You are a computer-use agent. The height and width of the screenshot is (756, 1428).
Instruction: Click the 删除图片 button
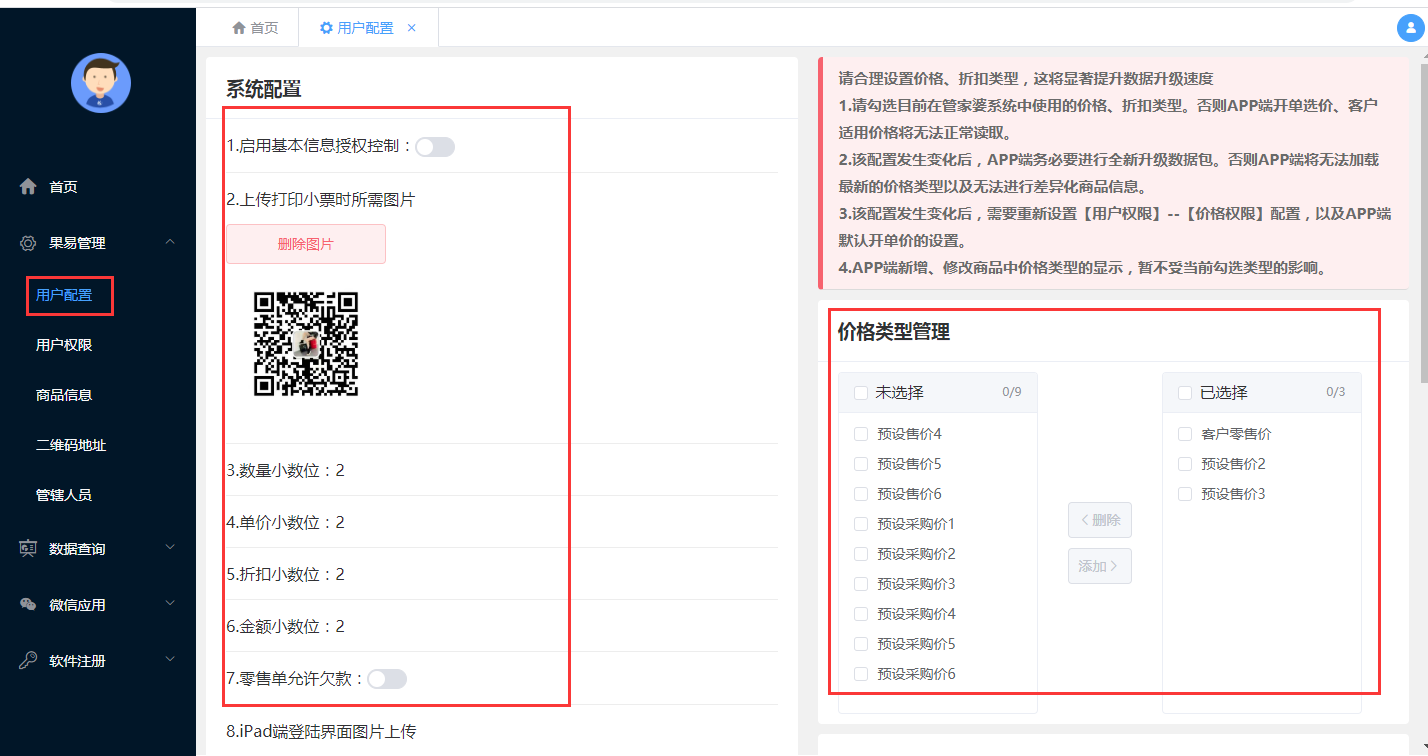point(306,244)
